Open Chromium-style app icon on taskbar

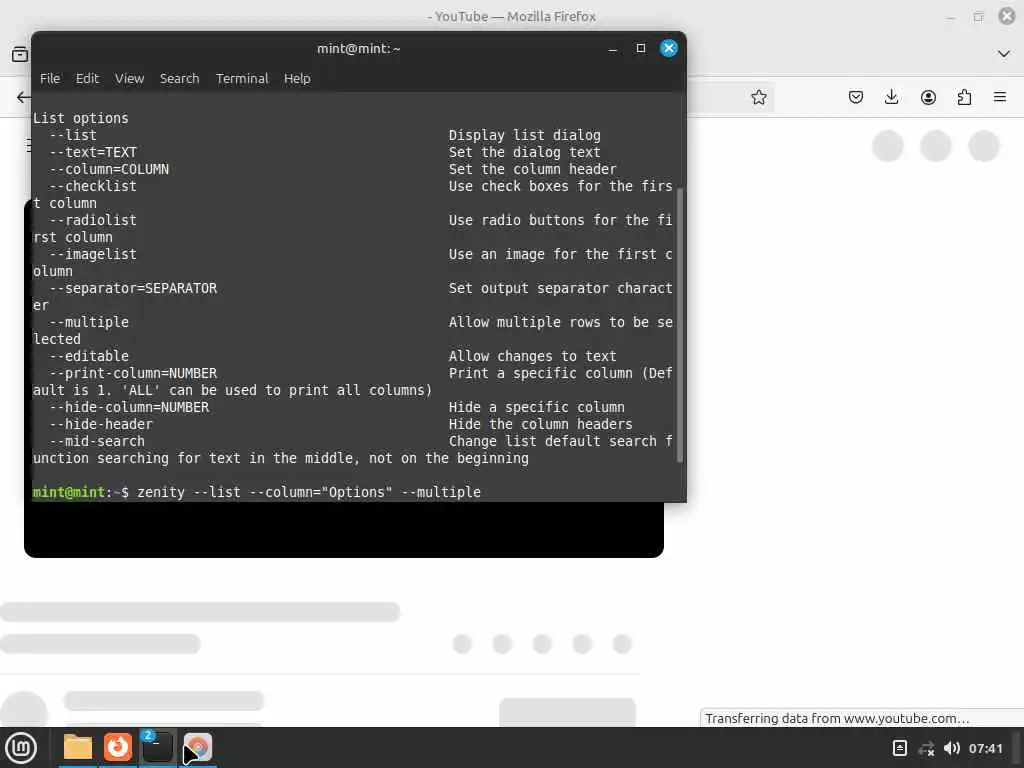[198, 747]
